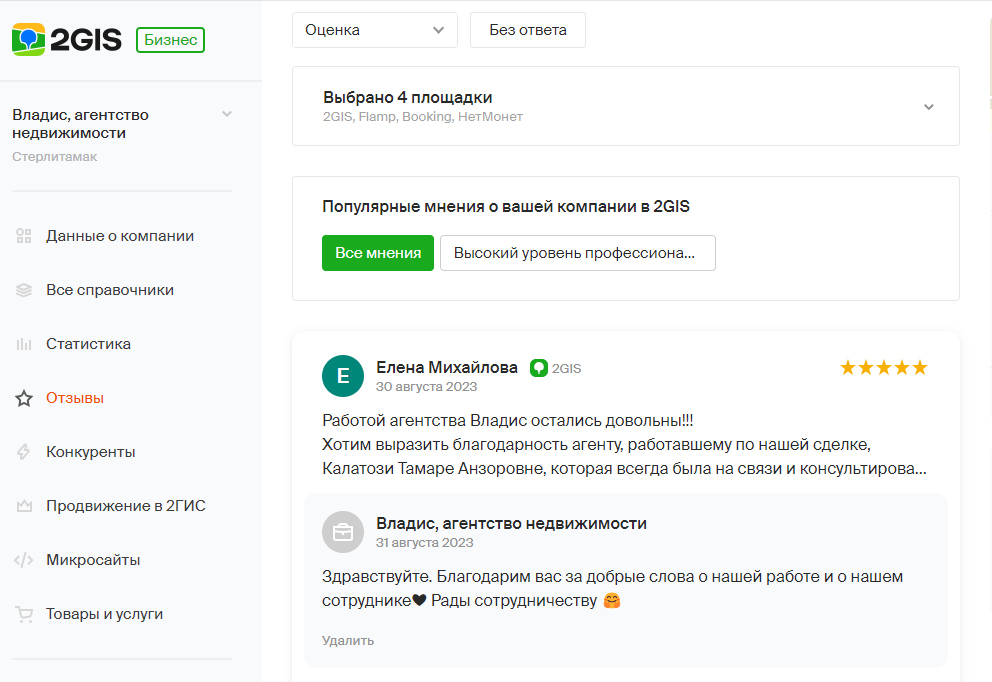Go to Товары и услуги section
992x682 pixels.
click(104, 614)
